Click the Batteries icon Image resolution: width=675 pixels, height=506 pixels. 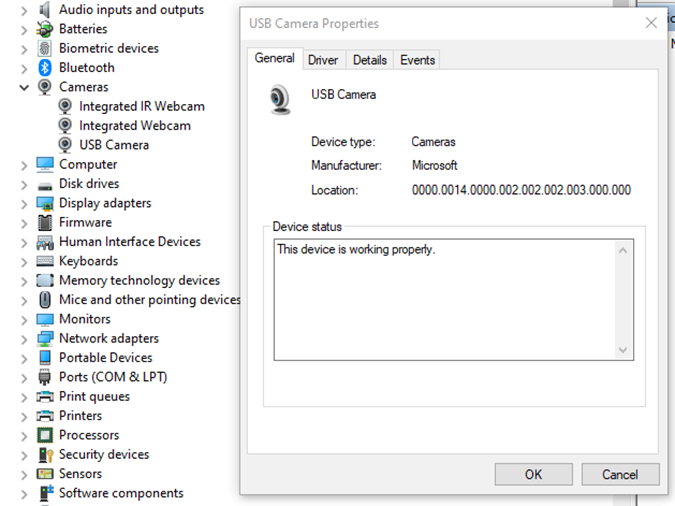click(x=45, y=29)
